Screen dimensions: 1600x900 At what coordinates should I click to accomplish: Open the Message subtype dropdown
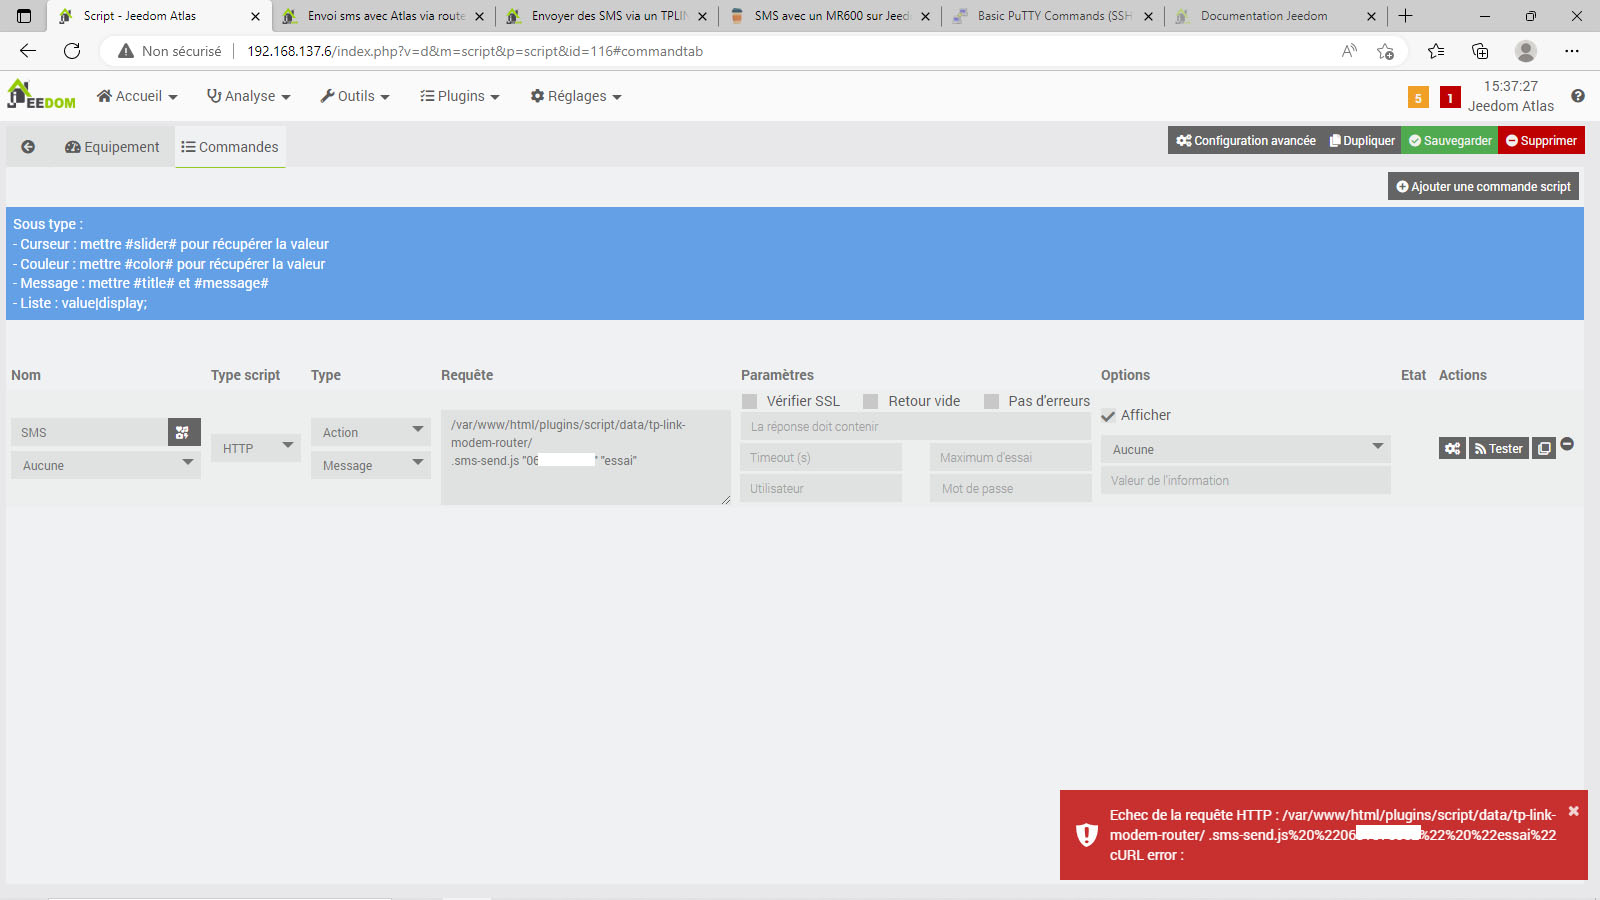click(371, 465)
